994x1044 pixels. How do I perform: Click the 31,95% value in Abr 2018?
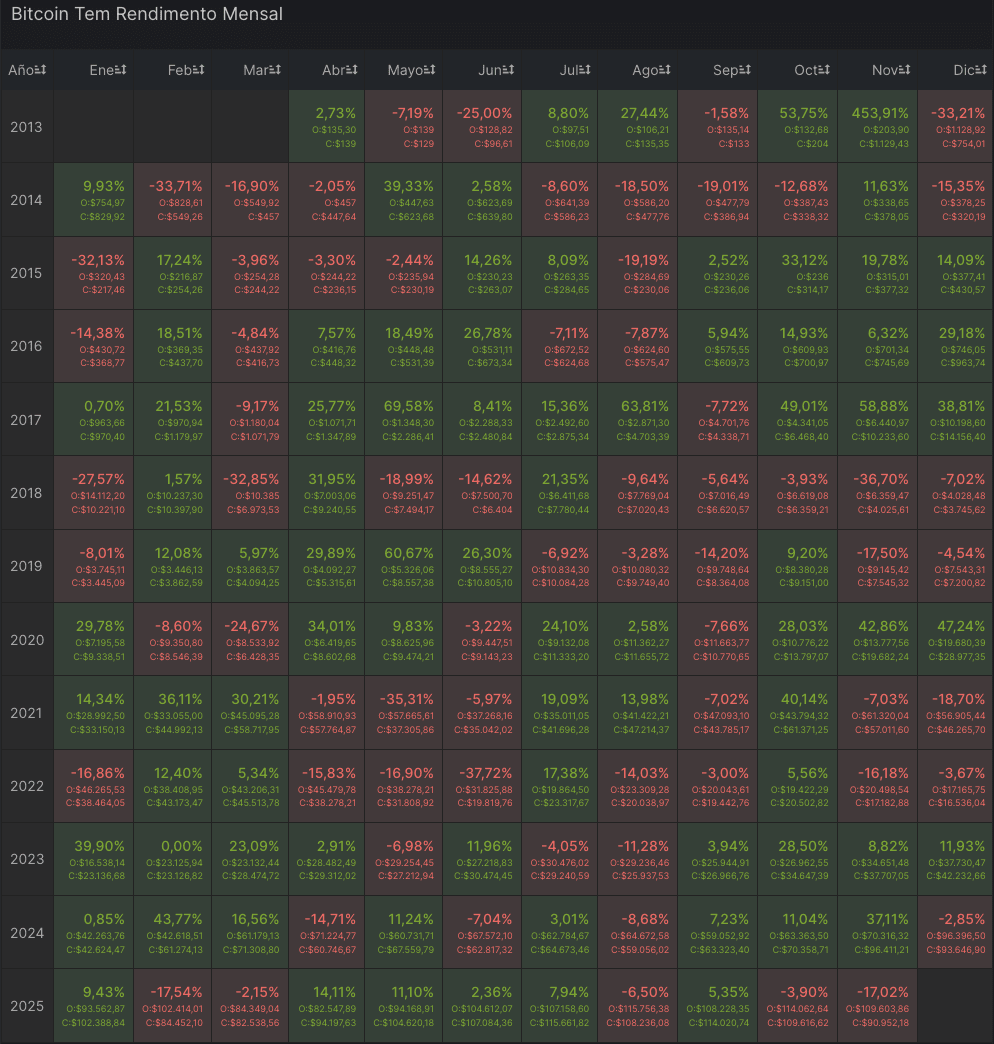(332, 479)
